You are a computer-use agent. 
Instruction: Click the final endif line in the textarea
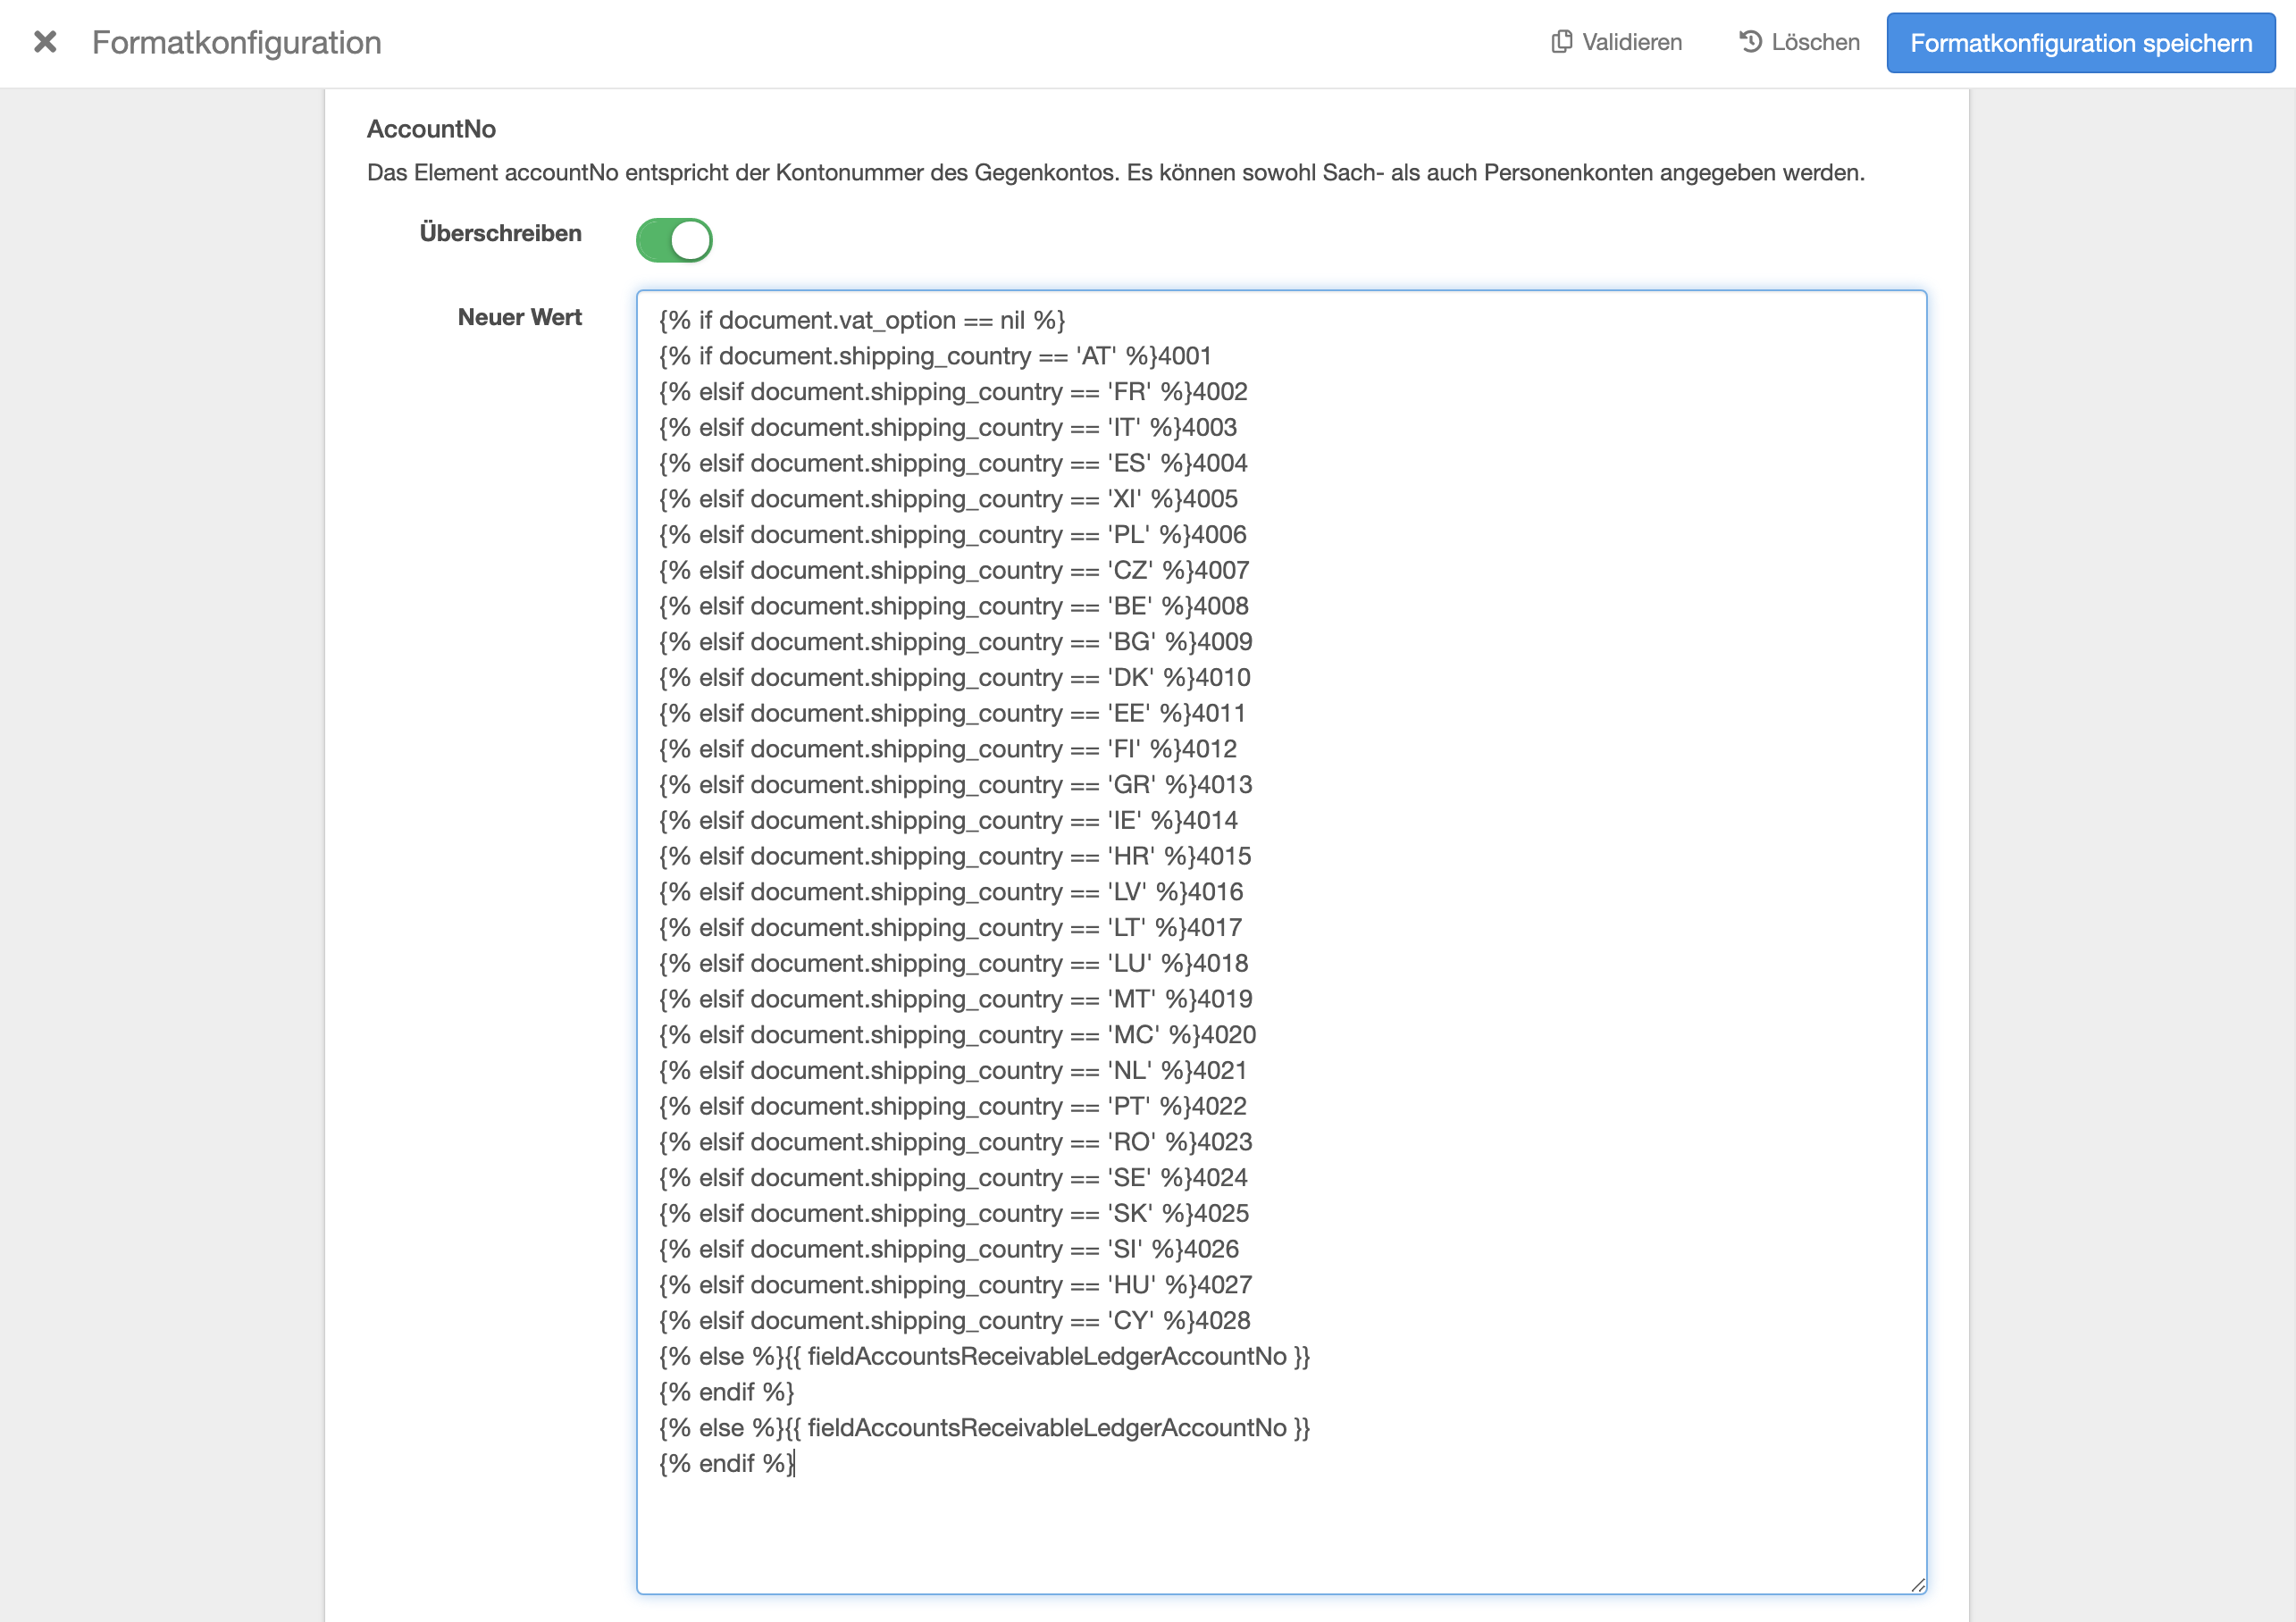[726, 1463]
